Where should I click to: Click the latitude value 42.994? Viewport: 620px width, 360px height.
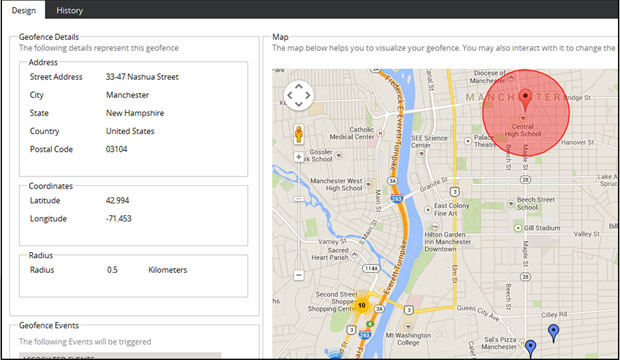117,201
